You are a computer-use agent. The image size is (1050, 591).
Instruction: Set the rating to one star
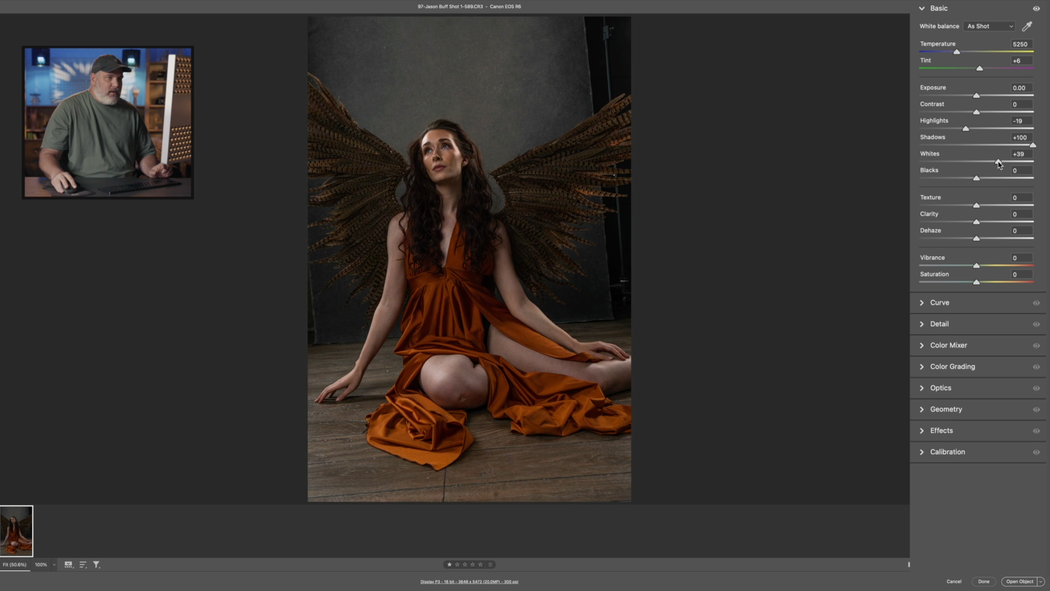[449, 565]
